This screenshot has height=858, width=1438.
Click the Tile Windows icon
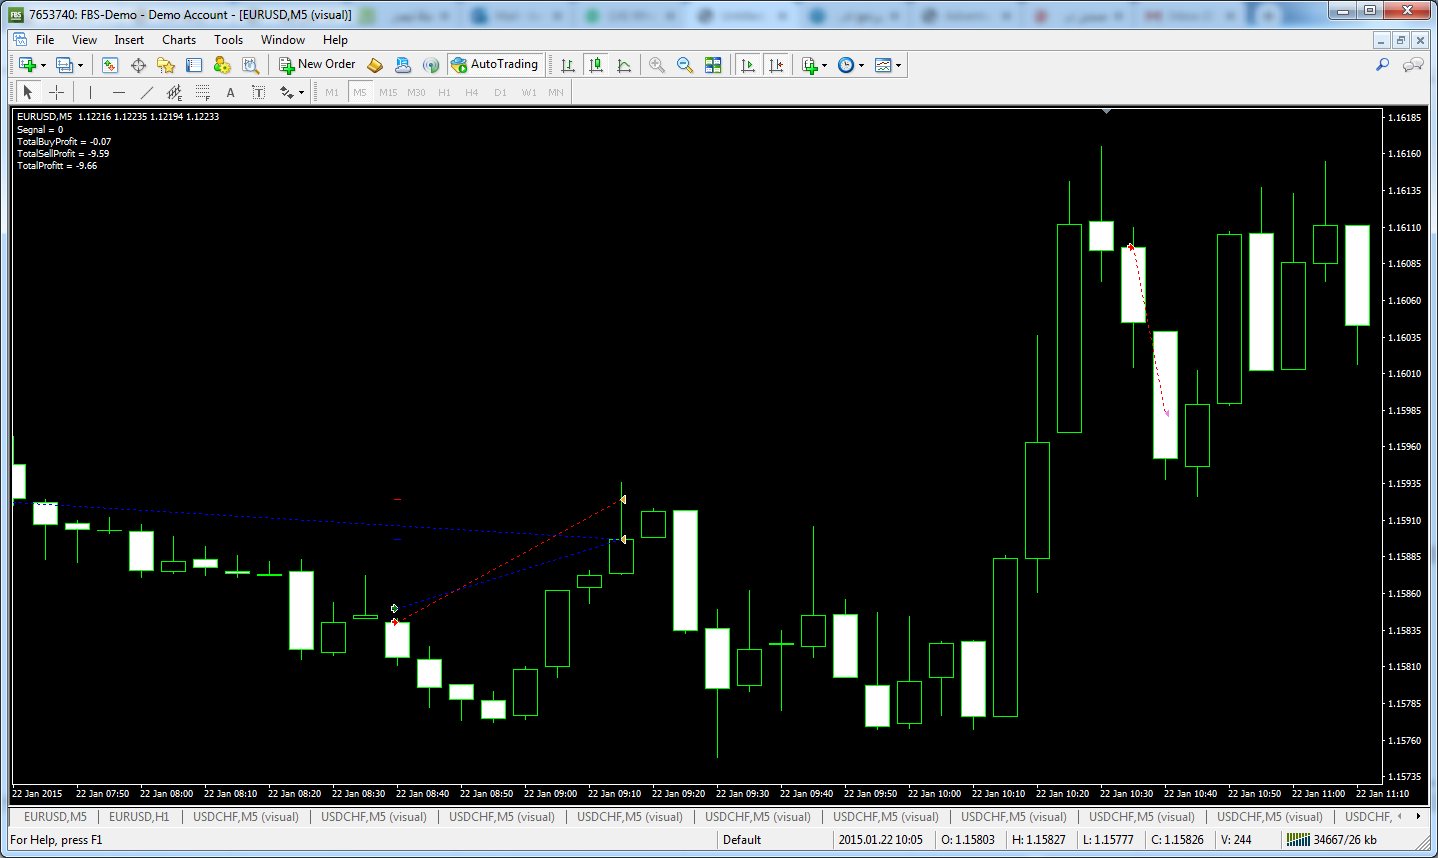tap(713, 65)
